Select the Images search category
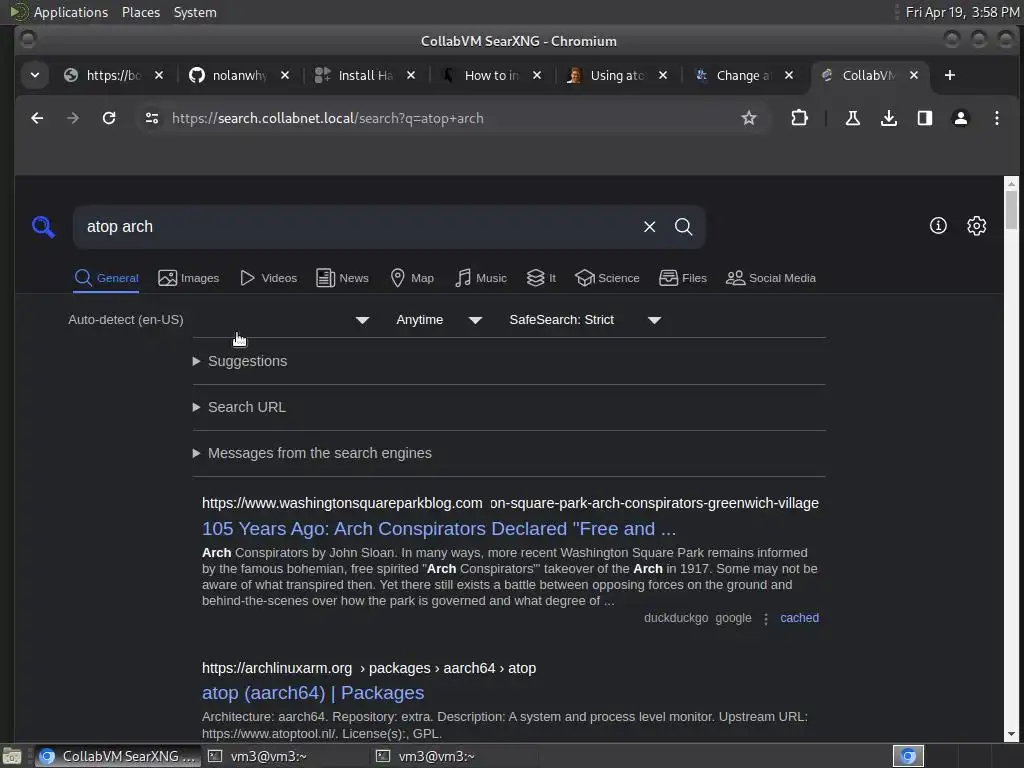This screenshot has width=1024, height=768. 189,278
